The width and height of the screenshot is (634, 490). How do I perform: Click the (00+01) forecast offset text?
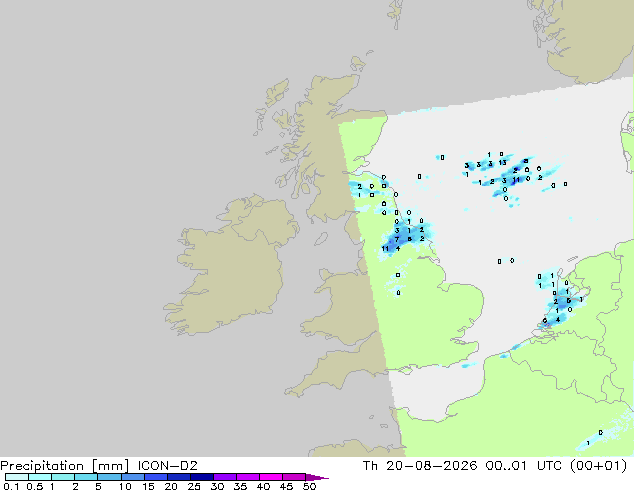(598, 466)
